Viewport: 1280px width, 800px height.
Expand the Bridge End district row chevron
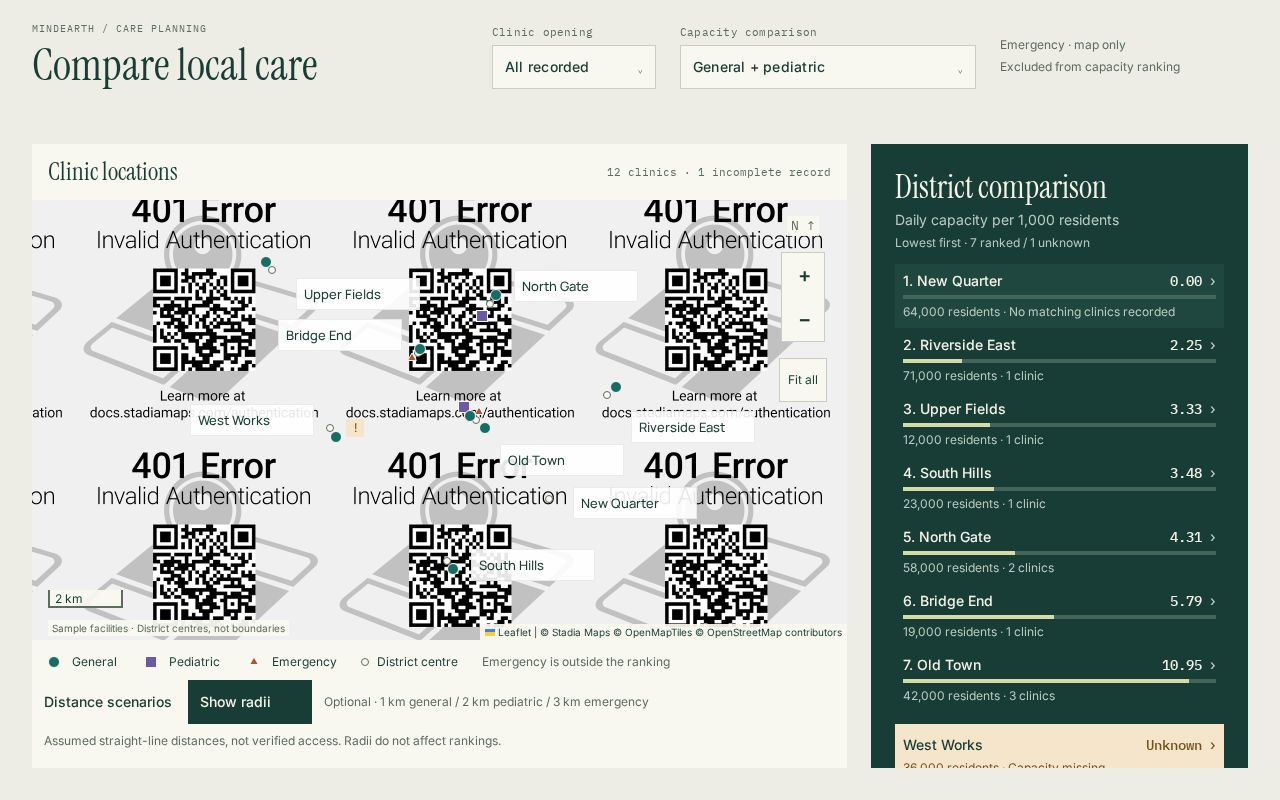click(1213, 602)
